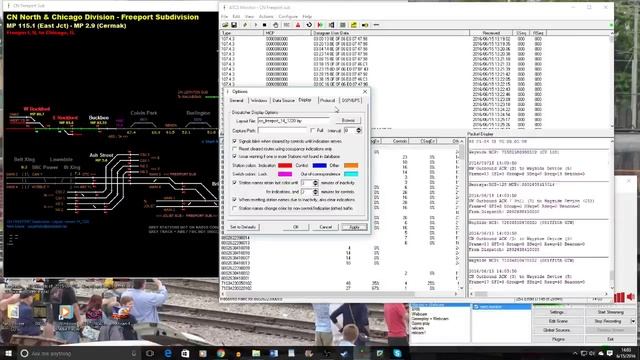The width and height of the screenshot is (640, 360).
Task: Click the circular refresh toolbar icon
Action: [x=309, y=25]
